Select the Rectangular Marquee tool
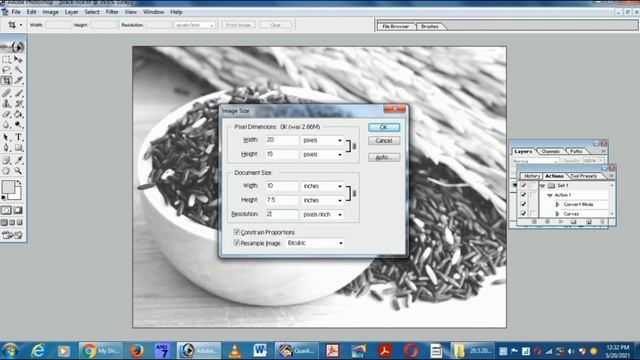This screenshot has height=360, width=640. pos(6,60)
